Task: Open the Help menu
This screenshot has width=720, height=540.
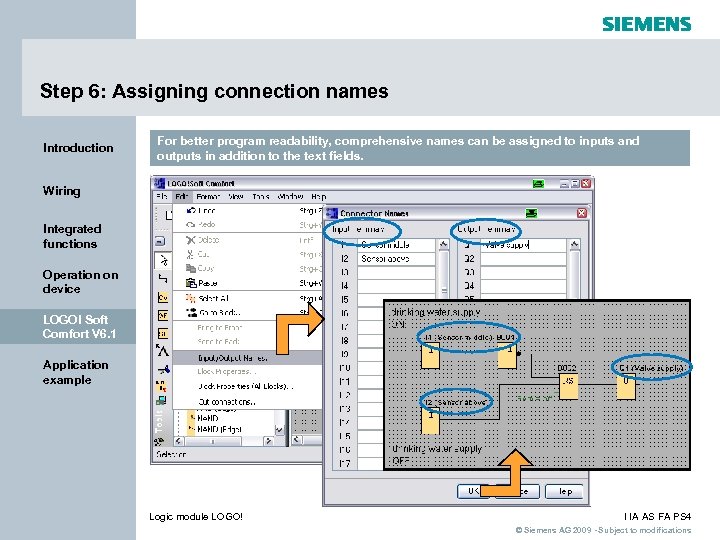Action: pyautogui.click(x=319, y=197)
